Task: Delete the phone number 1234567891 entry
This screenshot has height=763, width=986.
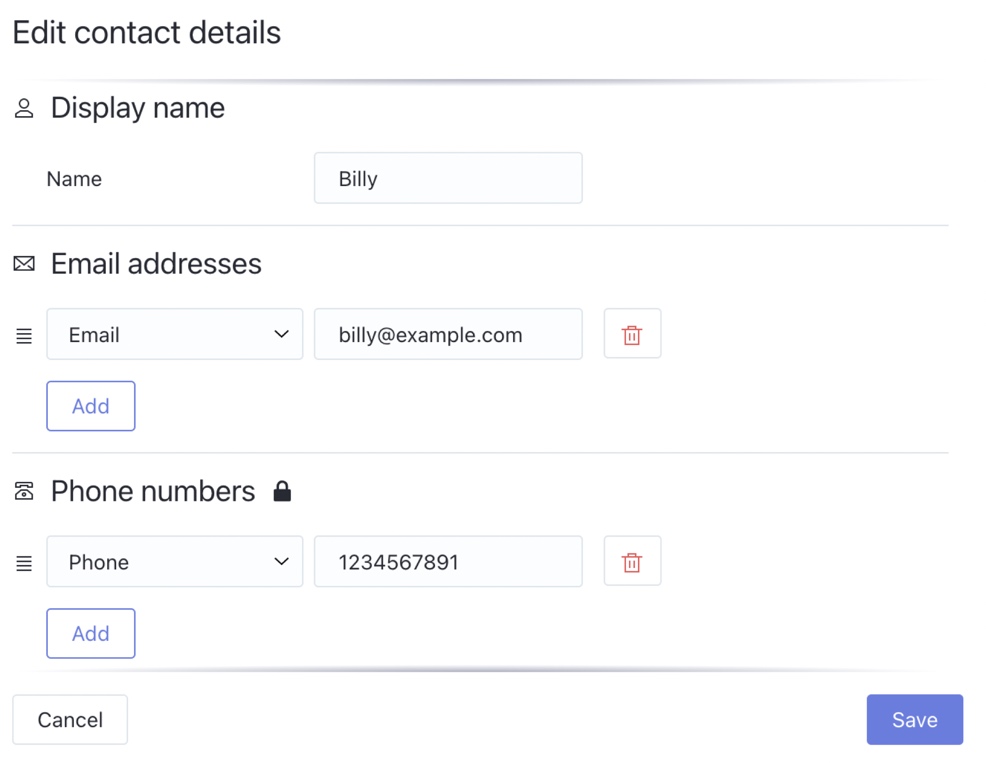Action: click(632, 561)
